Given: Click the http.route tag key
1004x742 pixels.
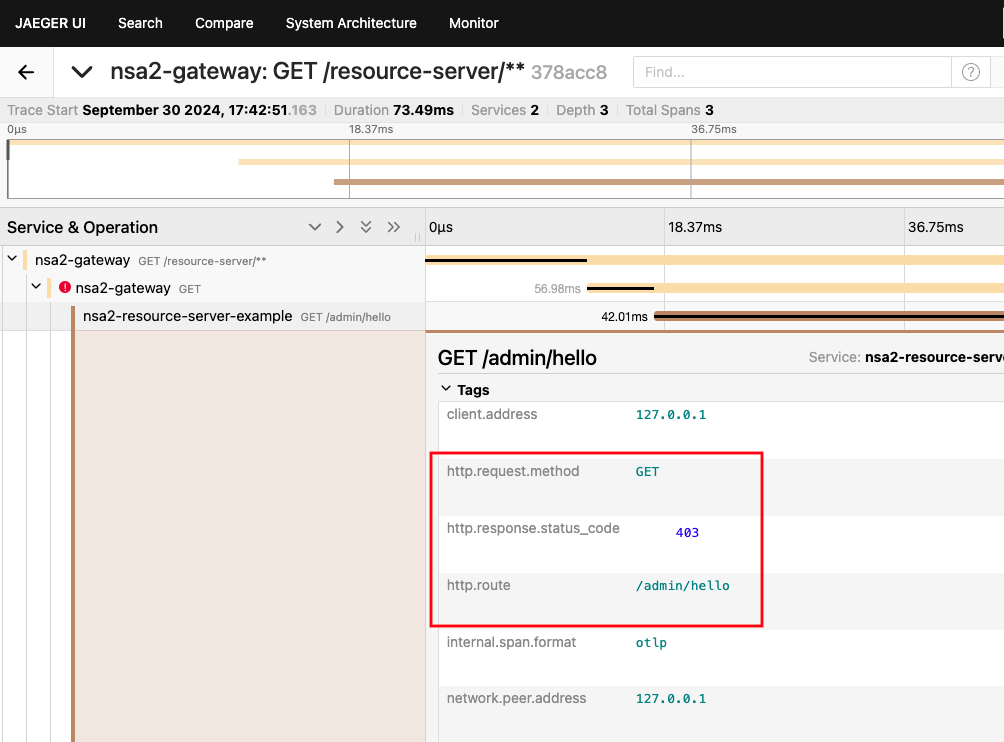Looking at the screenshot, I should point(478,586).
